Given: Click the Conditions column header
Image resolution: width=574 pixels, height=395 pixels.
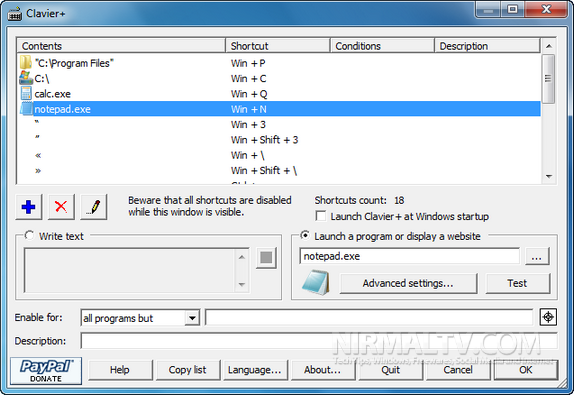Looking at the screenshot, I should pyautogui.click(x=383, y=46).
